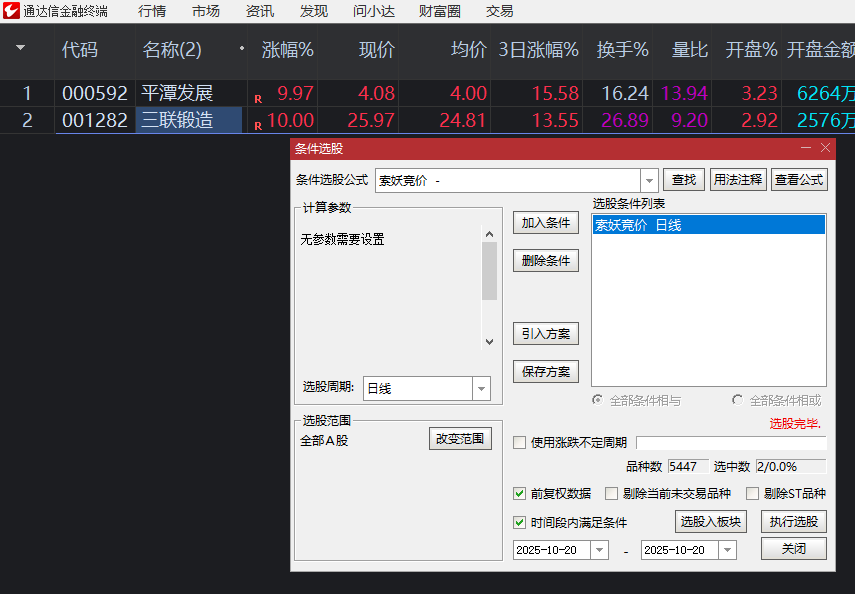Check the 剔除ST品种 option
Viewport: 855px width, 594px height.
click(751, 494)
